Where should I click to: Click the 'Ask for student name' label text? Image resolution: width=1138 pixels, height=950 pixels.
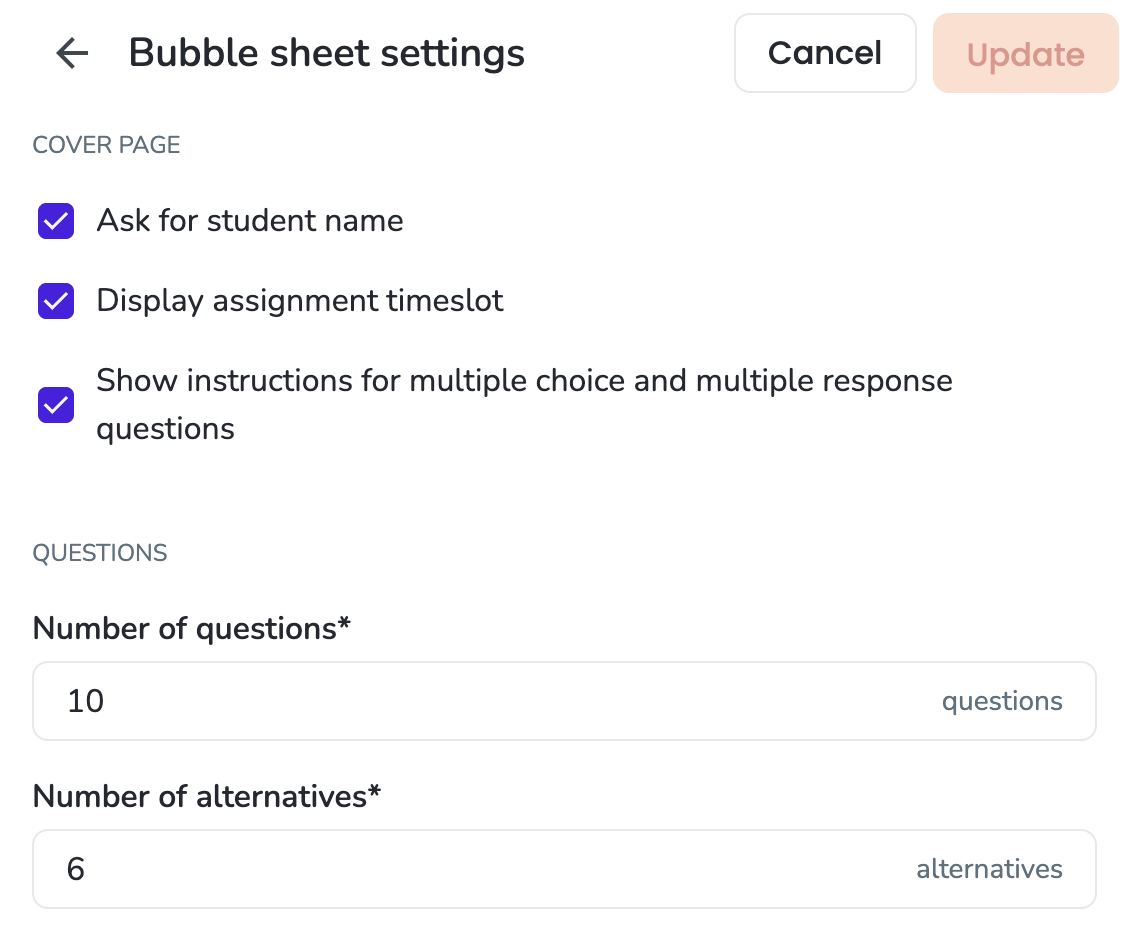point(250,221)
